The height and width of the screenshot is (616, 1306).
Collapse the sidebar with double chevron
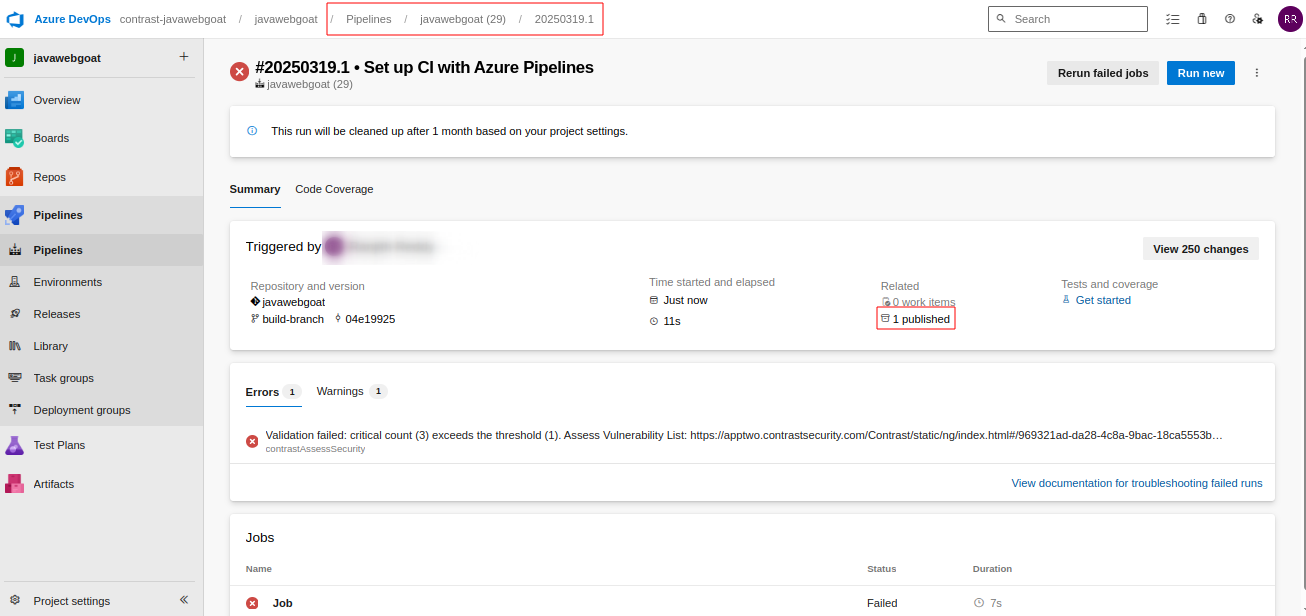[184, 600]
